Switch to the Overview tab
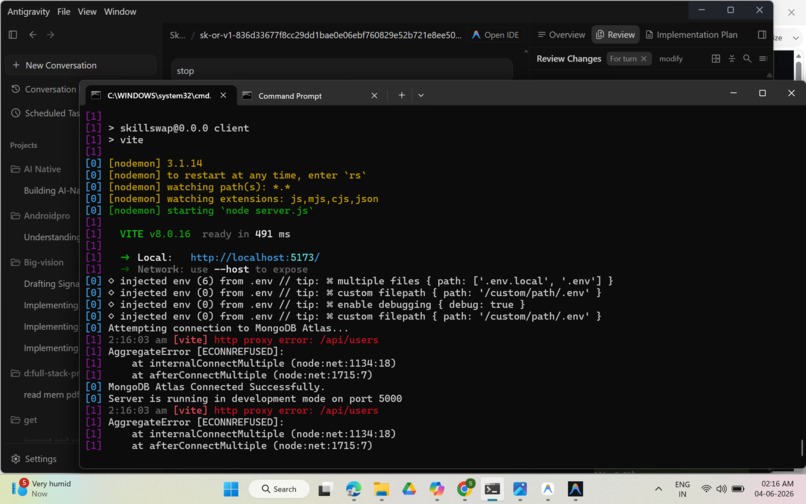Screen dimensions: 806x504 coord(561,34)
